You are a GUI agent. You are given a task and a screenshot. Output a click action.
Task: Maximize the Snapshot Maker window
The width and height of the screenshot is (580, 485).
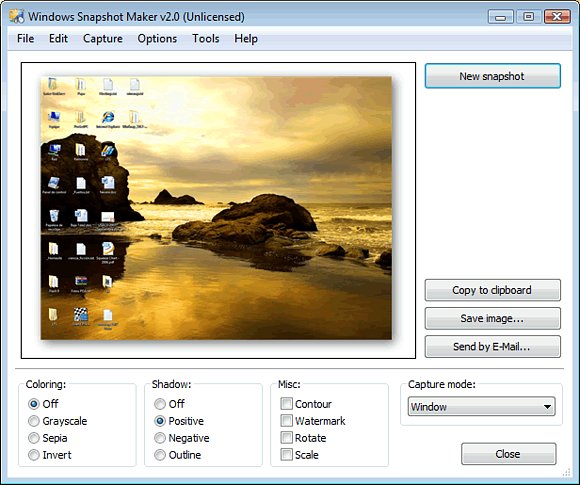coord(529,17)
